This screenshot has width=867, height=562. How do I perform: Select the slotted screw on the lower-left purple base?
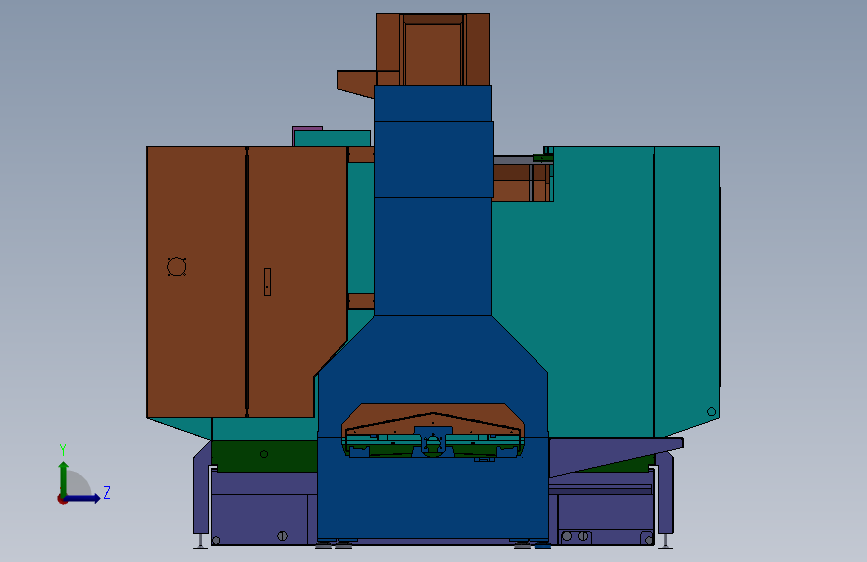click(x=282, y=535)
